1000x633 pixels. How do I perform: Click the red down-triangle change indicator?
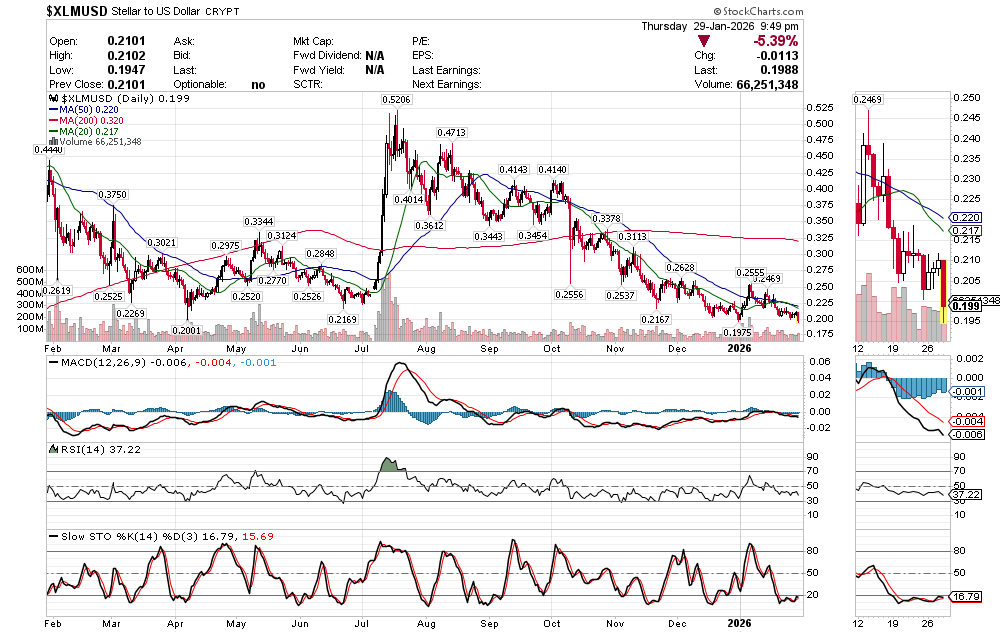coord(704,41)
